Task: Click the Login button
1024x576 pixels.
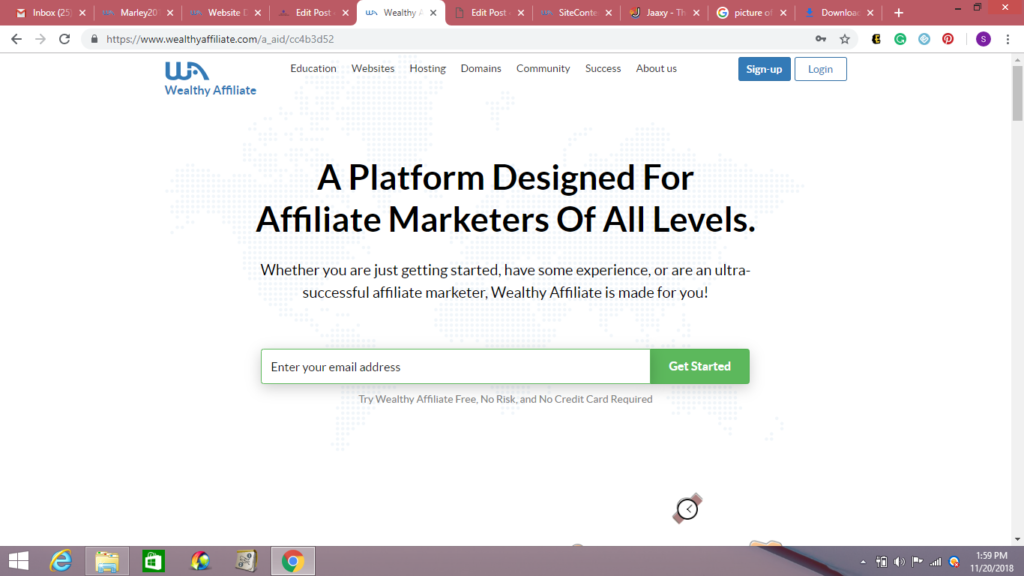Action: click(820, 69)
